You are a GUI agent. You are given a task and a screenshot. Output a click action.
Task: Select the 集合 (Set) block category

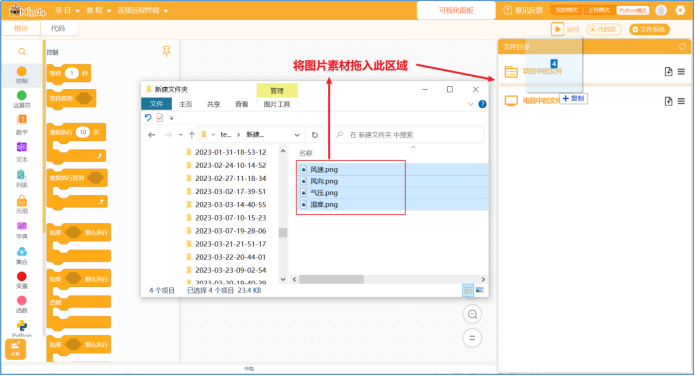click(x=21, y=256)
